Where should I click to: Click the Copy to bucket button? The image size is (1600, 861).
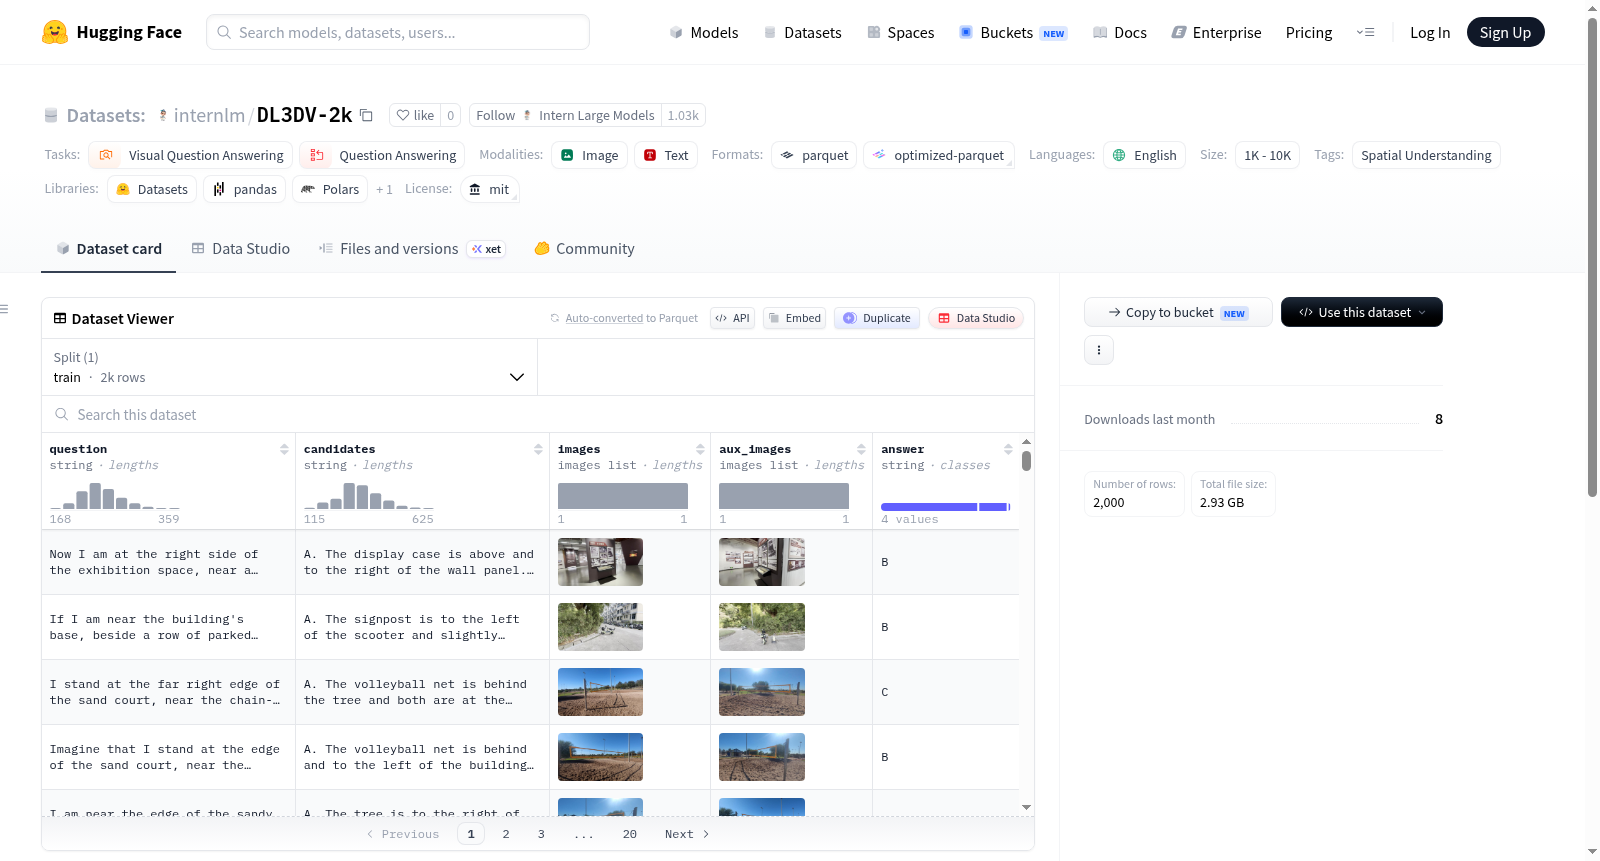(1178, 312)
